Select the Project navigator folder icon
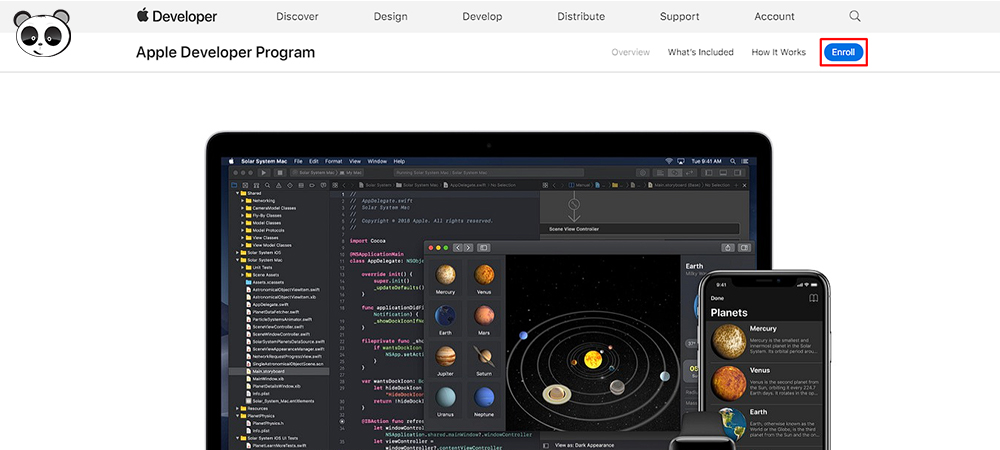The image size is (1000, 450). (234, 185)
